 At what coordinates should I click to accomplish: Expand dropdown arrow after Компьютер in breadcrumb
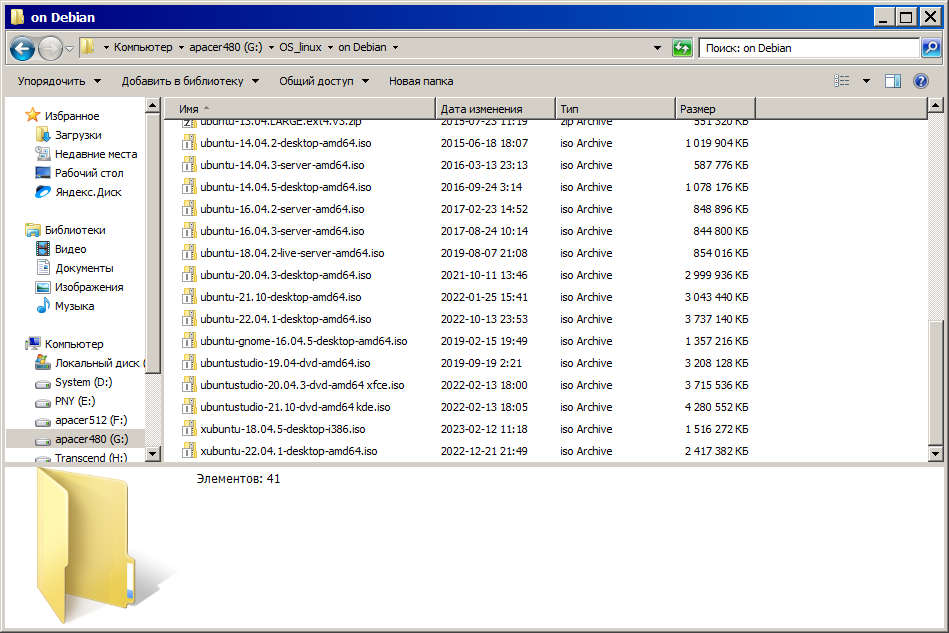[181, 47]
